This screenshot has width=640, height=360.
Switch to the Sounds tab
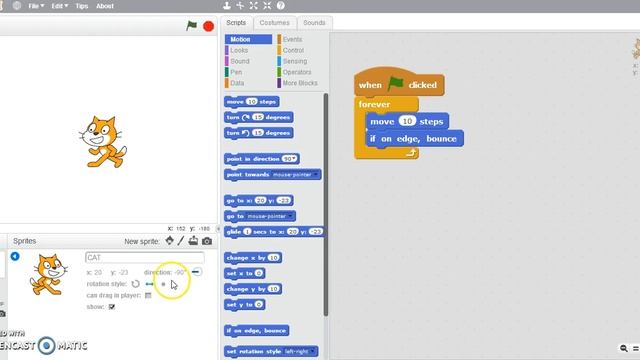[314, 23]
